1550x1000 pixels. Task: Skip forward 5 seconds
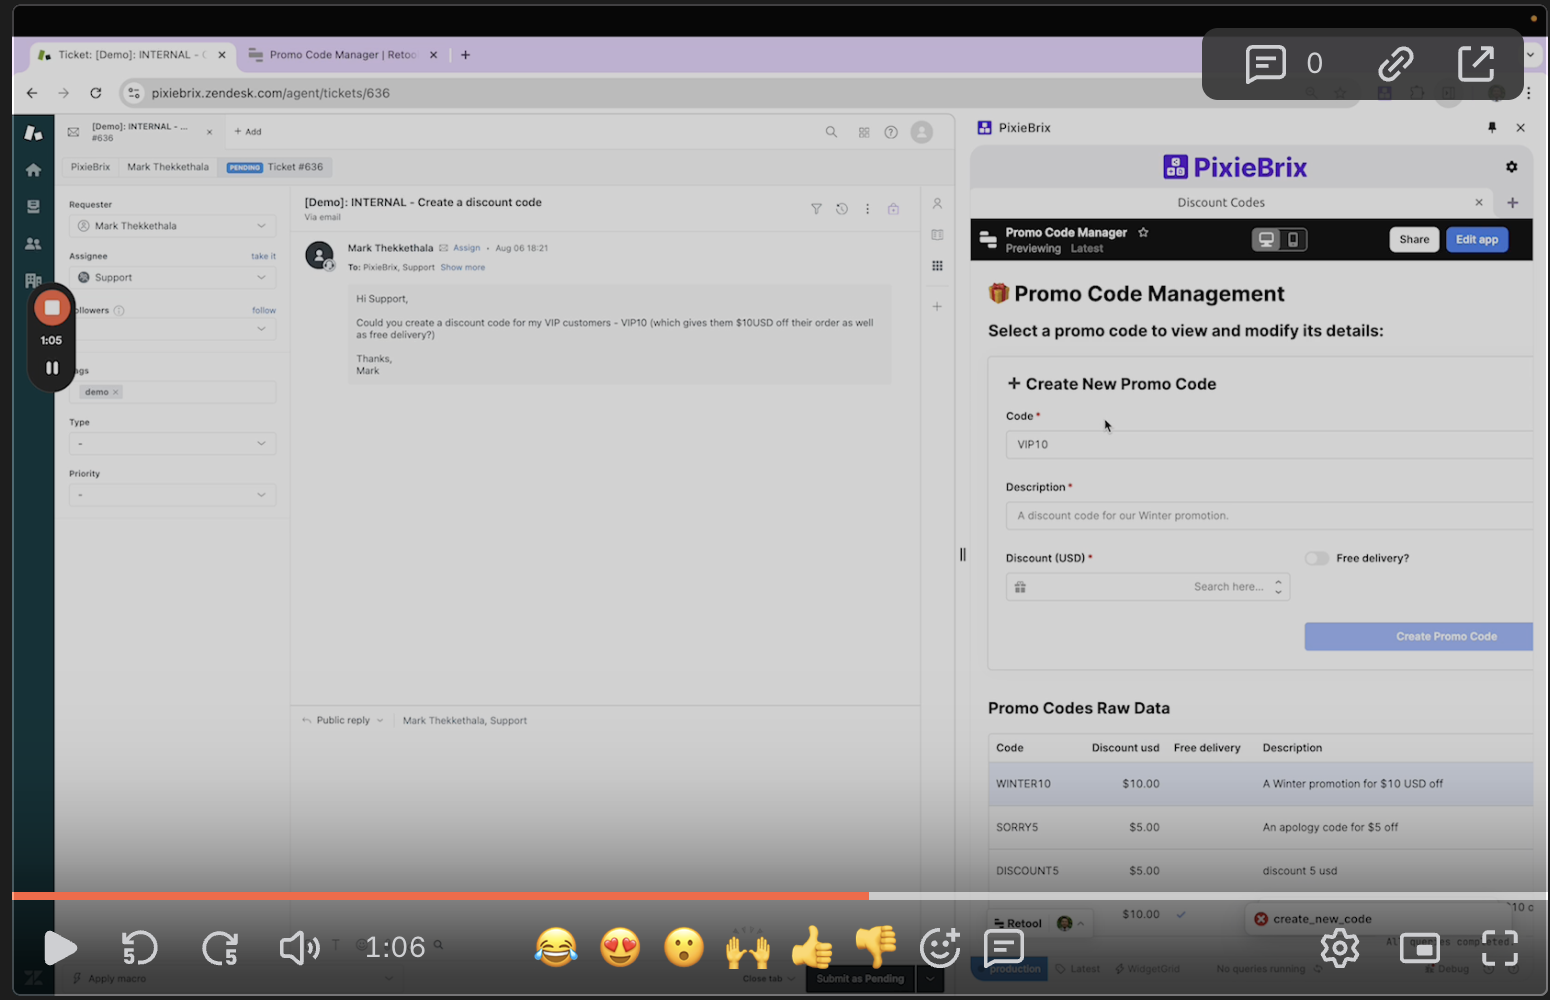click(x=220, y=947)
